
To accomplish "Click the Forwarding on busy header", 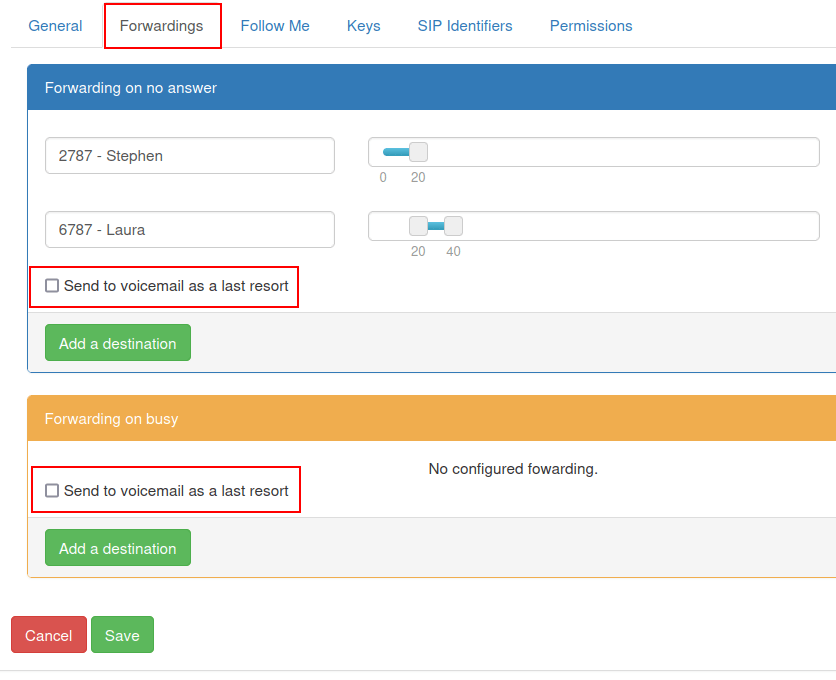I will pyautogui.click(x=110, y=418).
